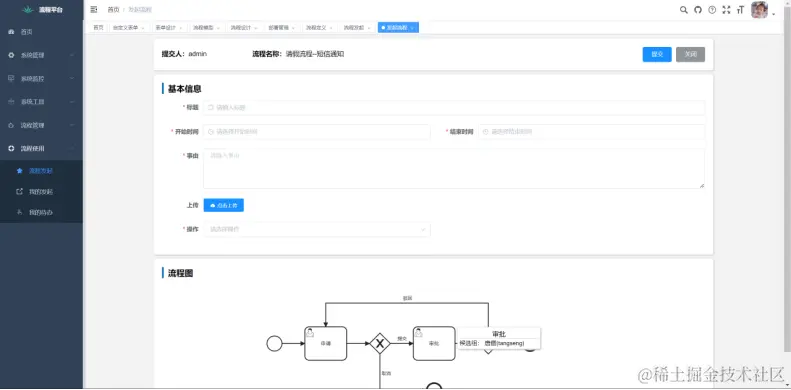Expand the 系统管理 sidebar chevron
The height and width of the screenshot is (390, 791).
[72, 55]
